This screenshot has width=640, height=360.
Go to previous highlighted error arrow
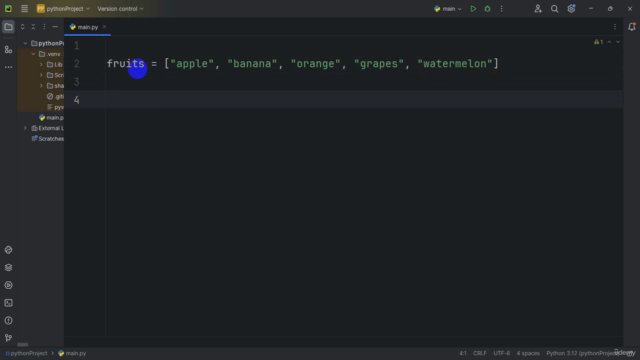point(609,42)
